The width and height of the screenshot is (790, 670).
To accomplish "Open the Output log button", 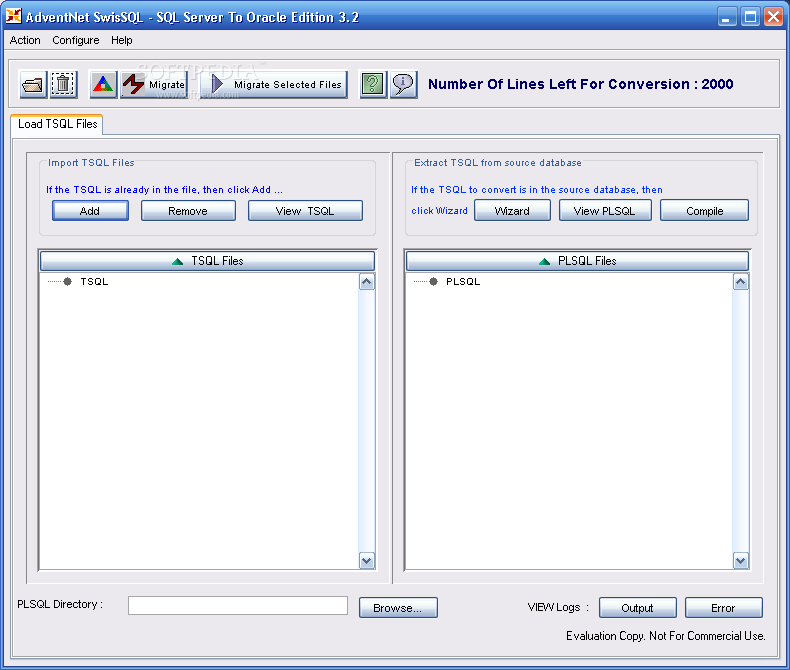I will tap(637, 608).
